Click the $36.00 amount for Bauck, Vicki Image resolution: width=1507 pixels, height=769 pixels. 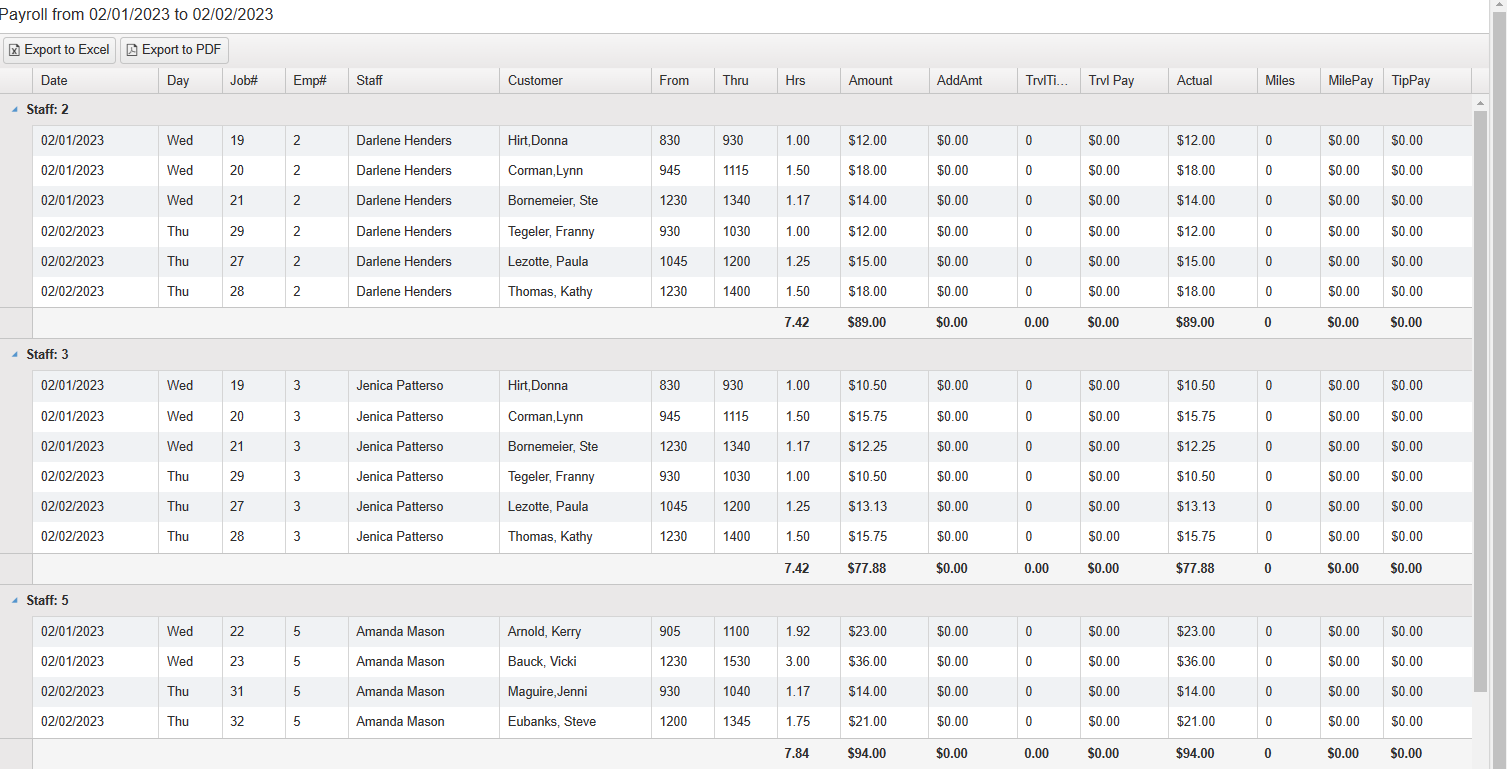[x=867, y=662]
